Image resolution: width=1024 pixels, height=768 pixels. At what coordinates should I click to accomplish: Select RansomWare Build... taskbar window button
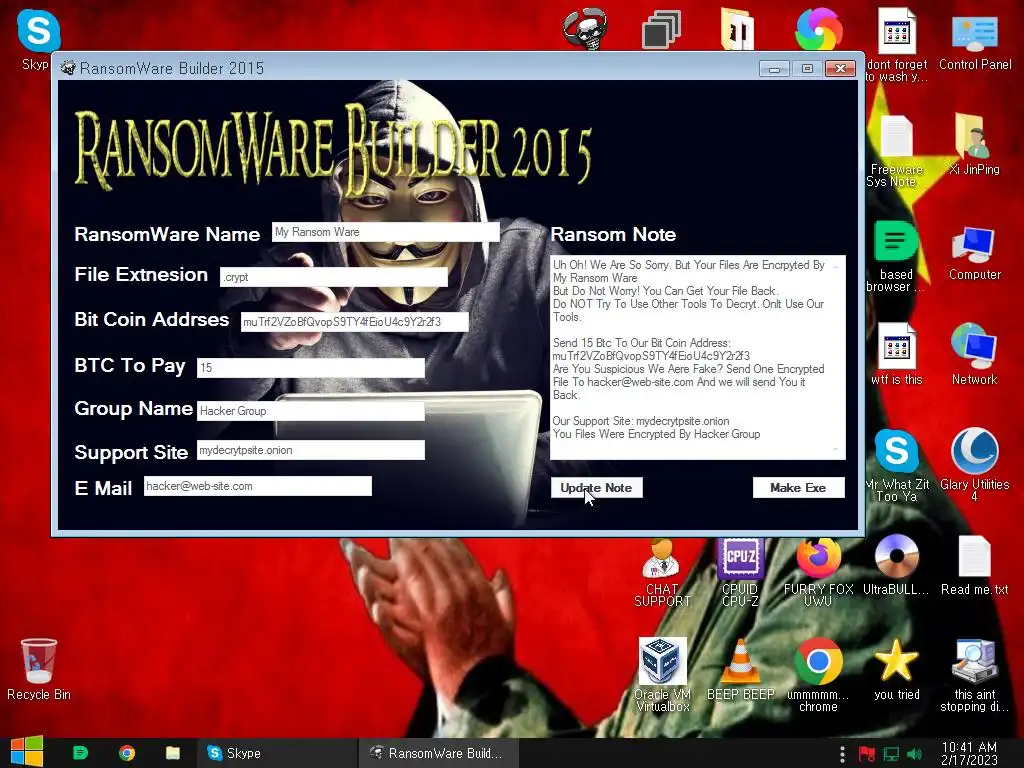pos(439,753)
